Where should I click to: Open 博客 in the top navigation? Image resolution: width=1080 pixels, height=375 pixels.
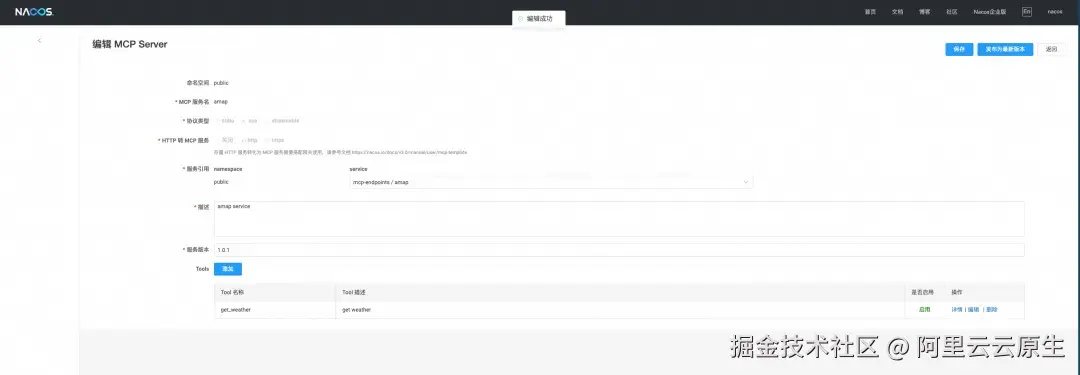[x=924, y=12]
